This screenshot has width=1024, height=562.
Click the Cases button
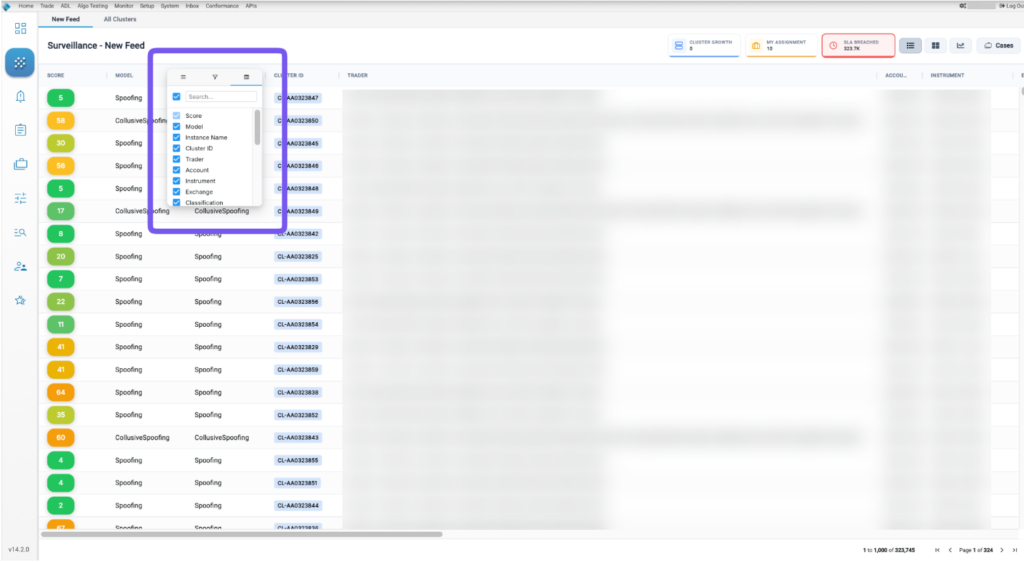(x=999, y=46)
